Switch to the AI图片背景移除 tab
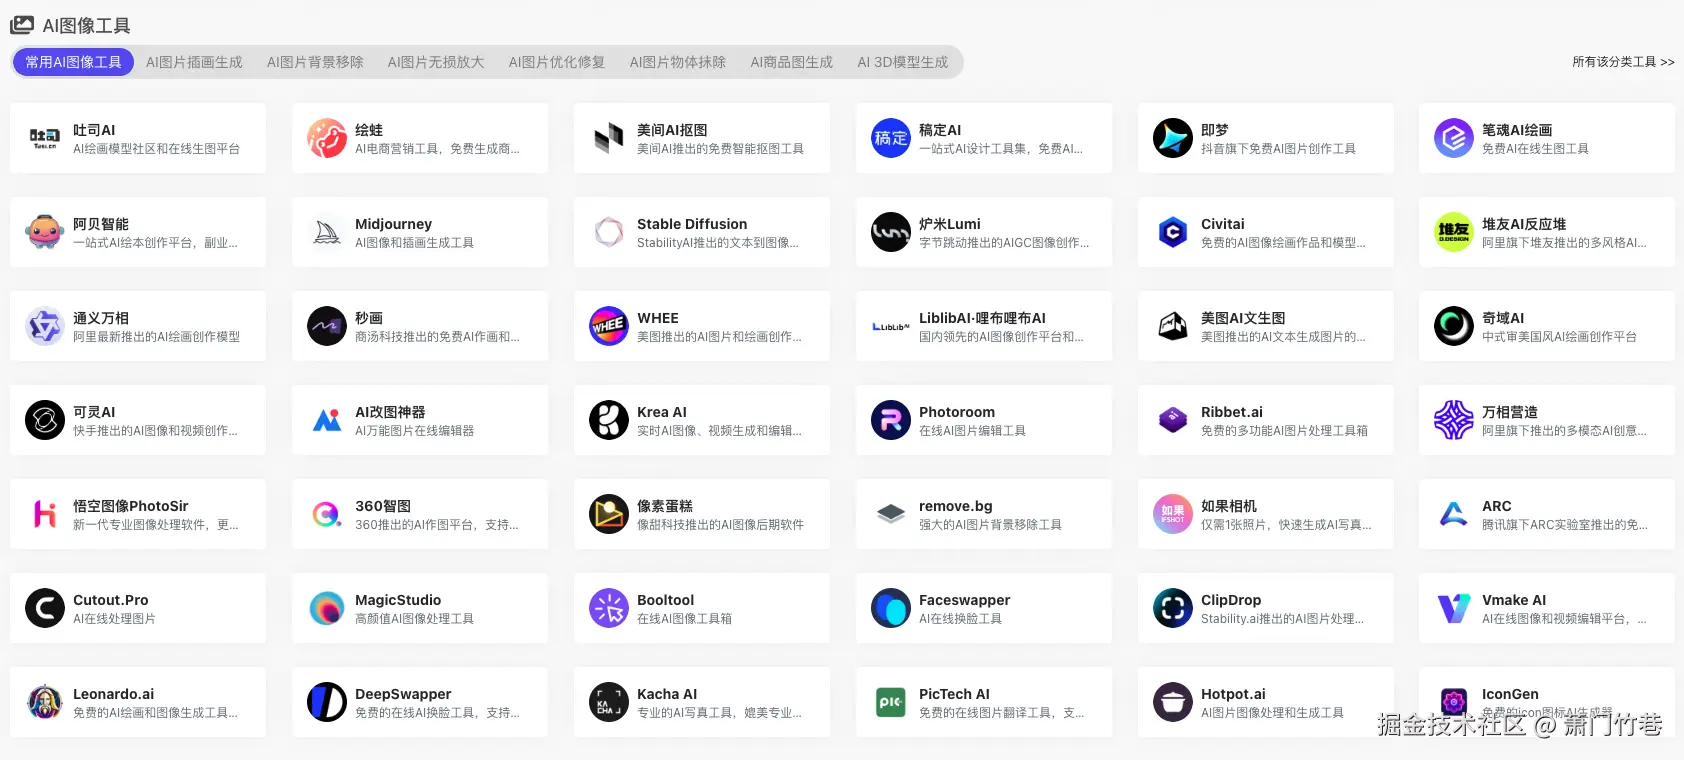This screenshot has height=760, width=1684. click(315, 62)
